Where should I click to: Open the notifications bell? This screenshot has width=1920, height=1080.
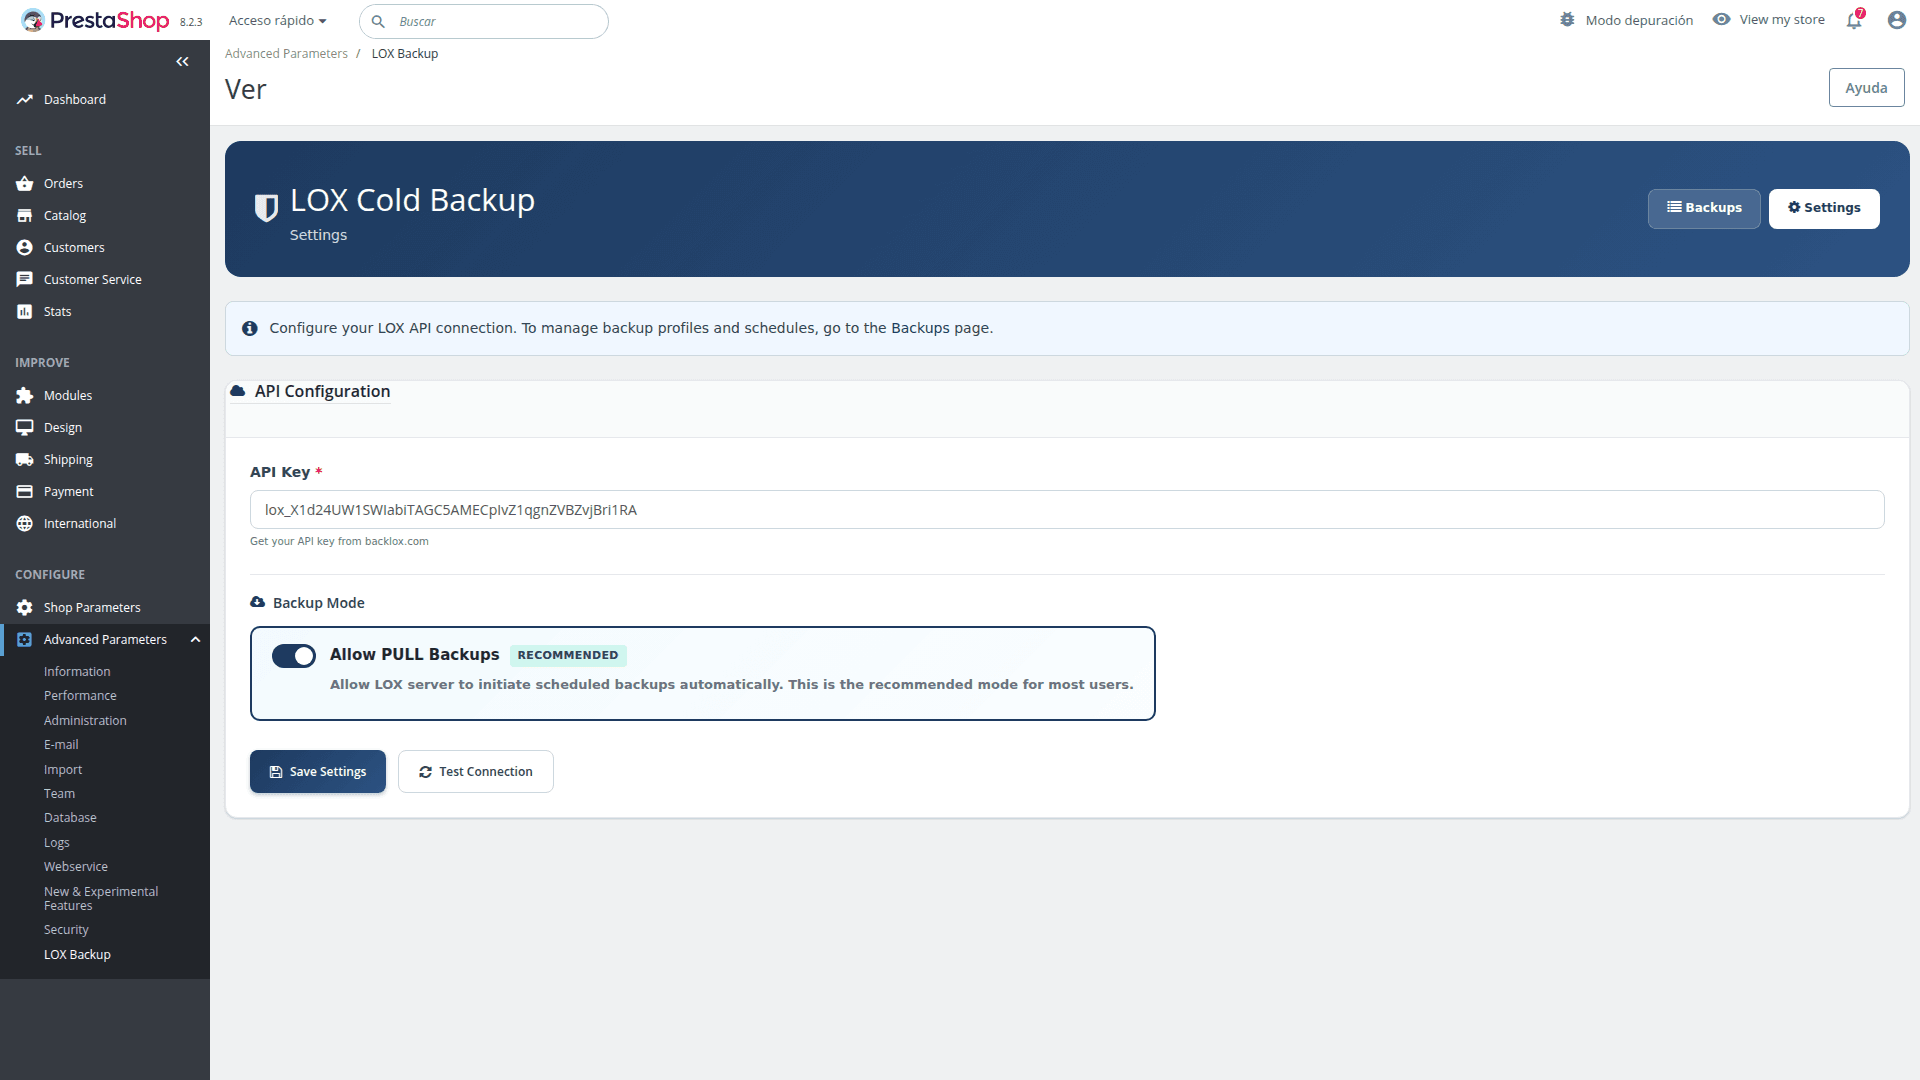[x=1854, y=20]
